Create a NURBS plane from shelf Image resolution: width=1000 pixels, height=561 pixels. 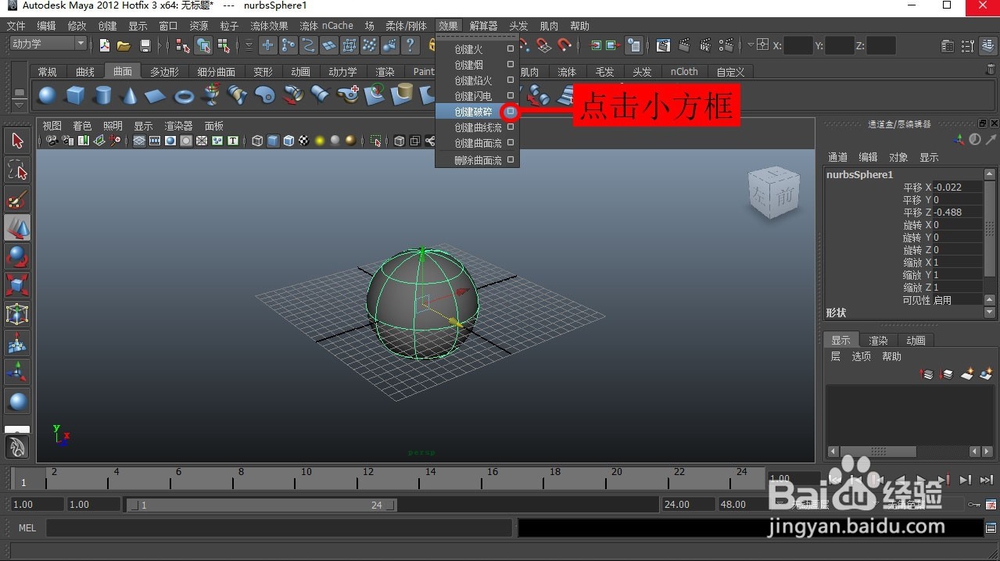155,96
